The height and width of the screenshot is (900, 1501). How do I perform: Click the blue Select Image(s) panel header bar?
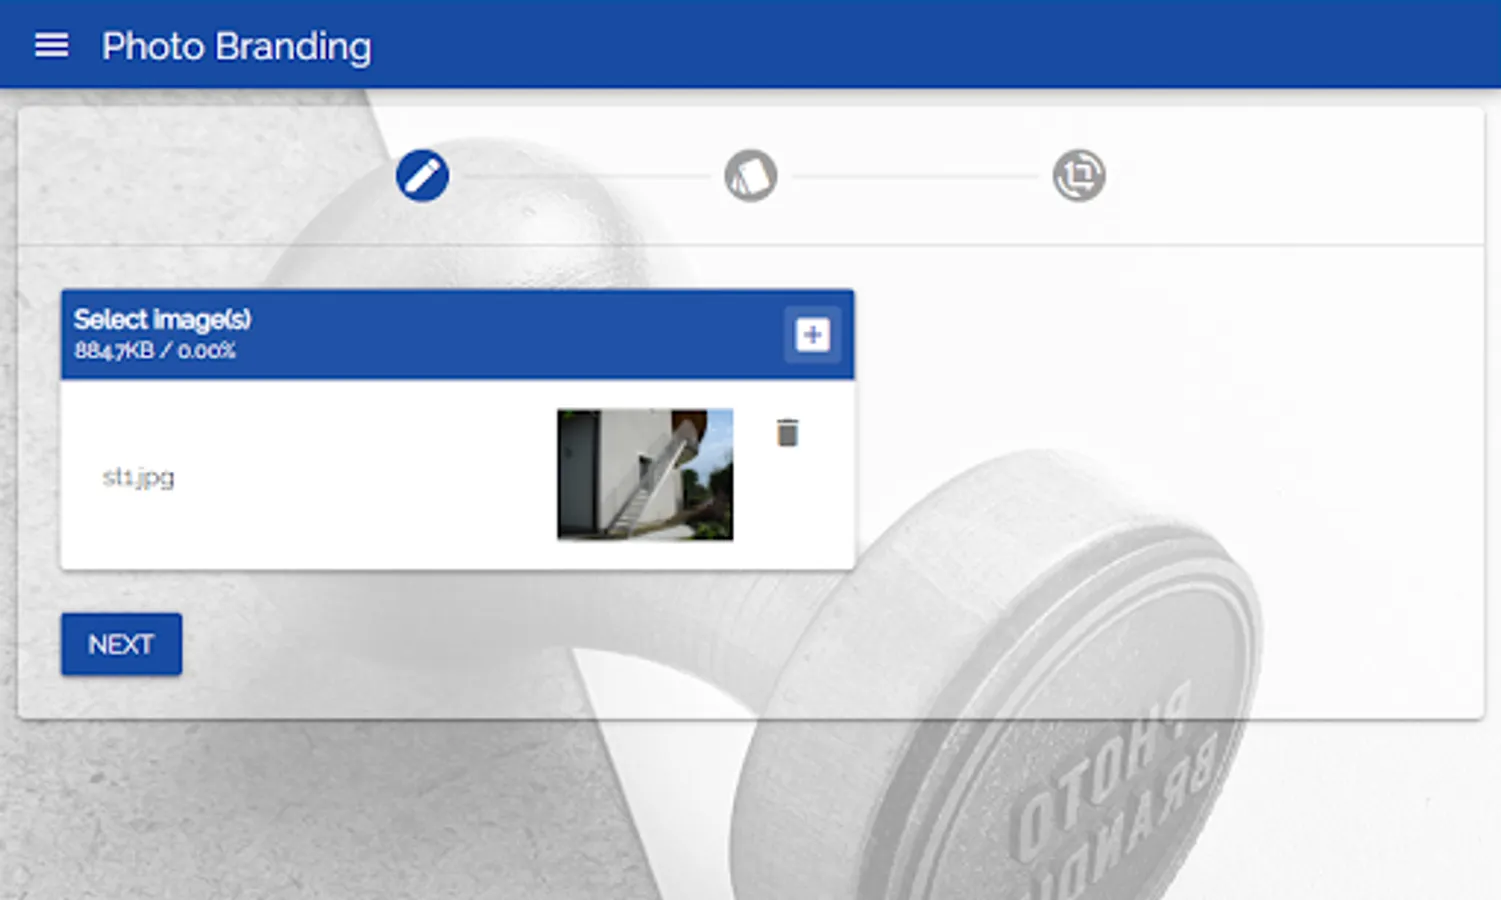[x=457, y=334]
